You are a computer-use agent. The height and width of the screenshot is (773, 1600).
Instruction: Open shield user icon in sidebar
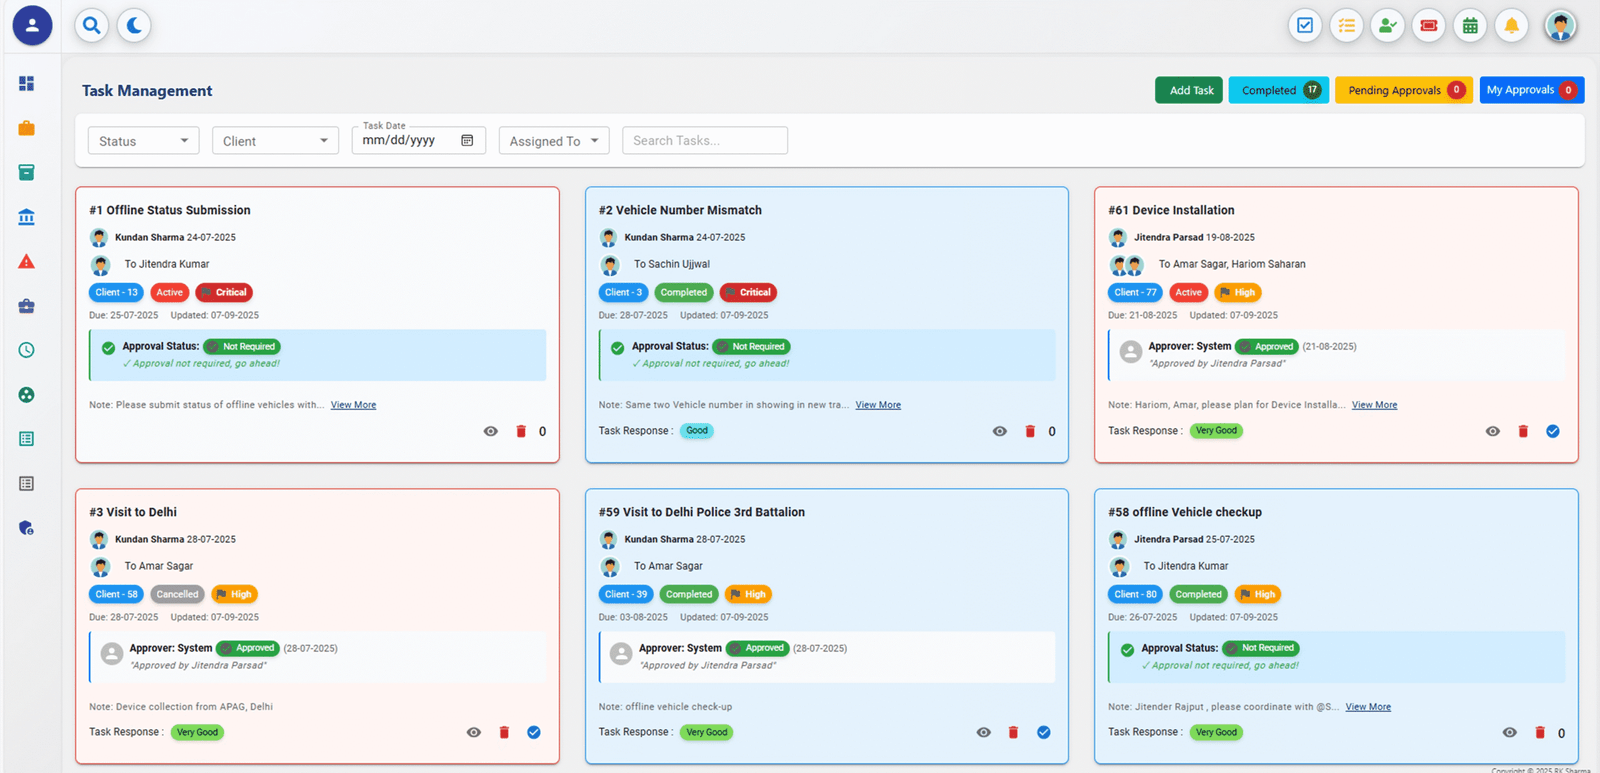27,528
